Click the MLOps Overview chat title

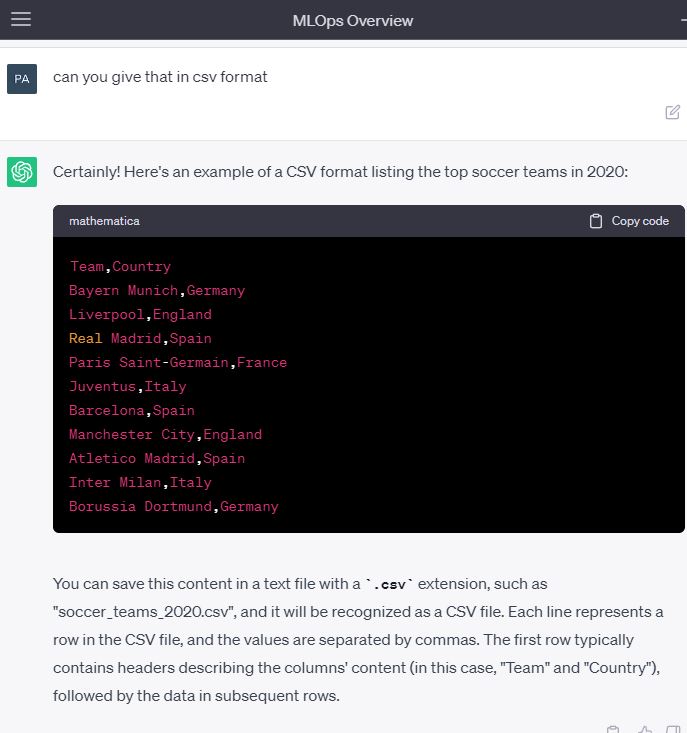353,21
